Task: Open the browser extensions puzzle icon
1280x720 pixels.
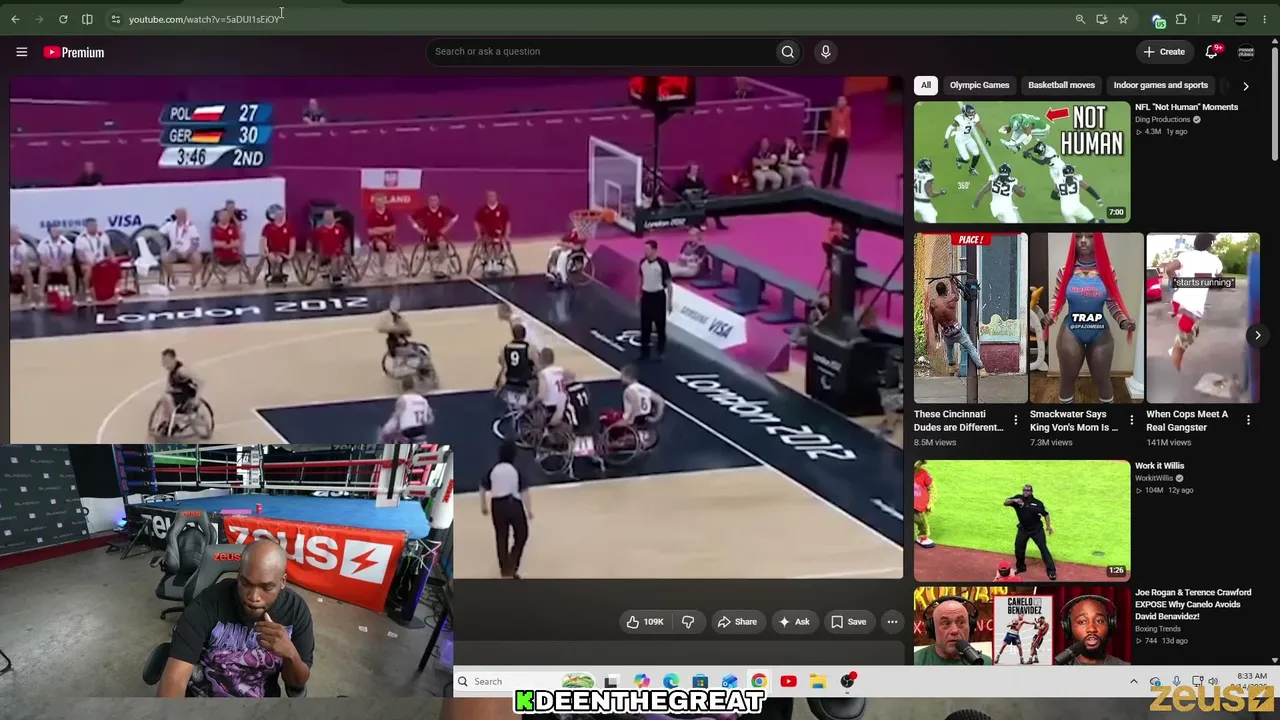Action: coord(1181,19)
